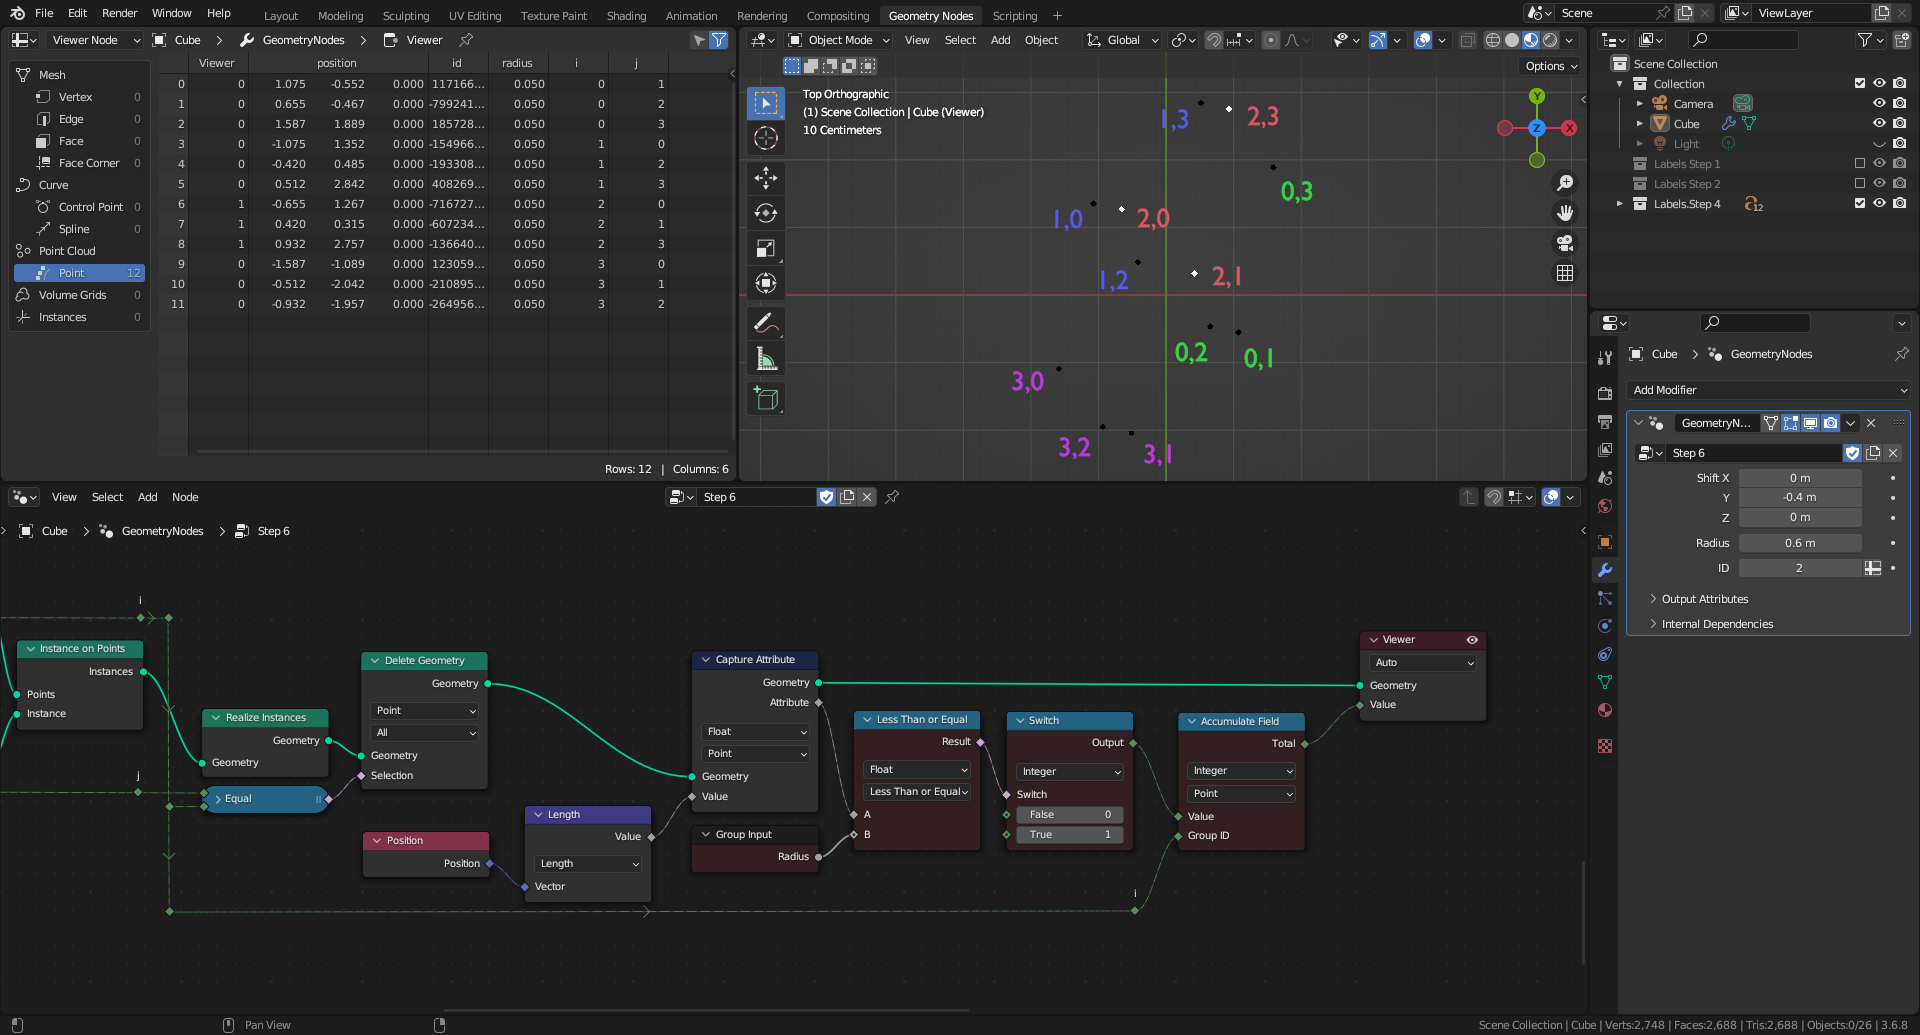Toggle modifier show in viewport button

[1810, 423]
